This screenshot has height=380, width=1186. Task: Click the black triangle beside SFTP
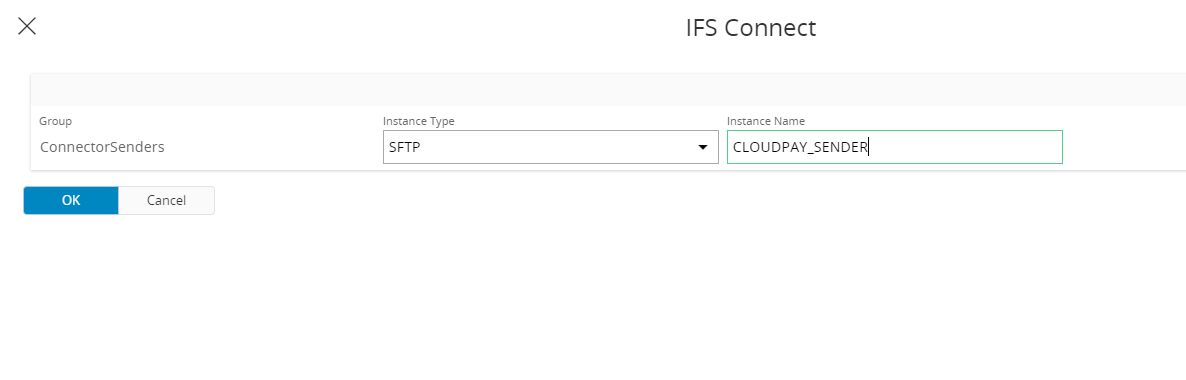pos(703,148)
